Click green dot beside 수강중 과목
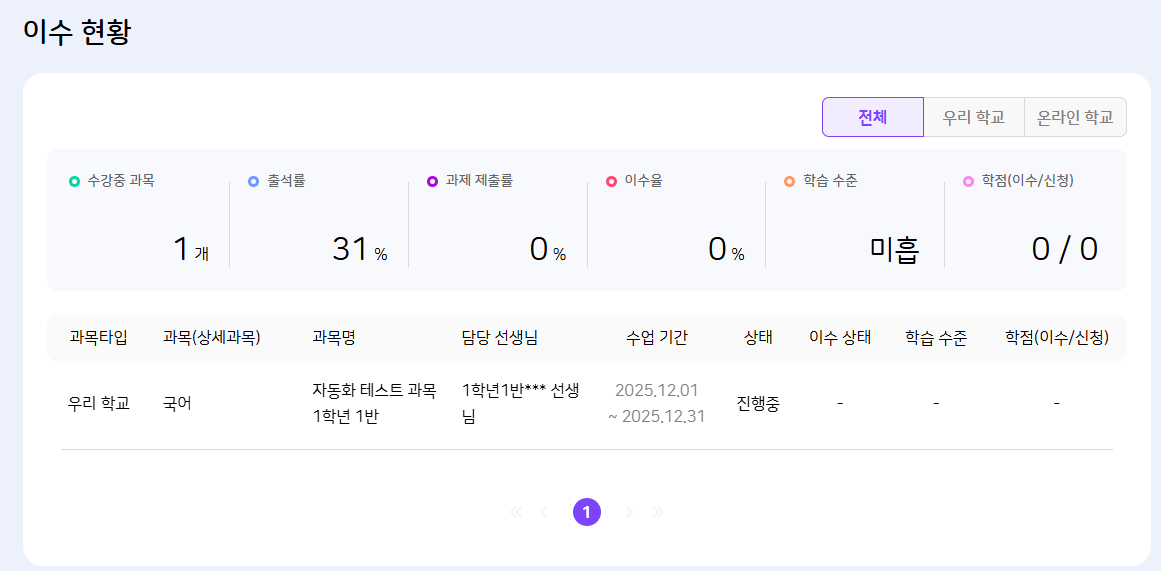1161x571 pixels. 74,181
